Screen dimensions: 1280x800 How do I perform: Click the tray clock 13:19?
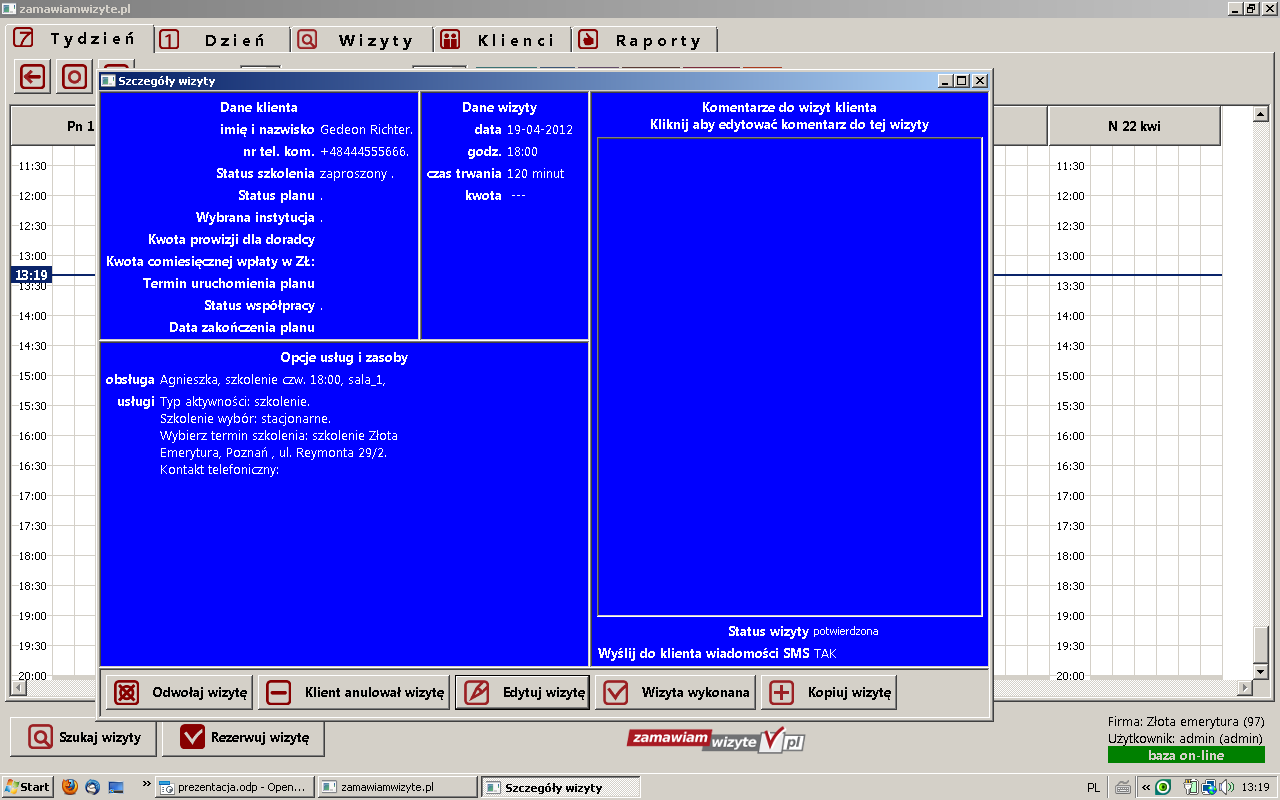click(1255, 787)
